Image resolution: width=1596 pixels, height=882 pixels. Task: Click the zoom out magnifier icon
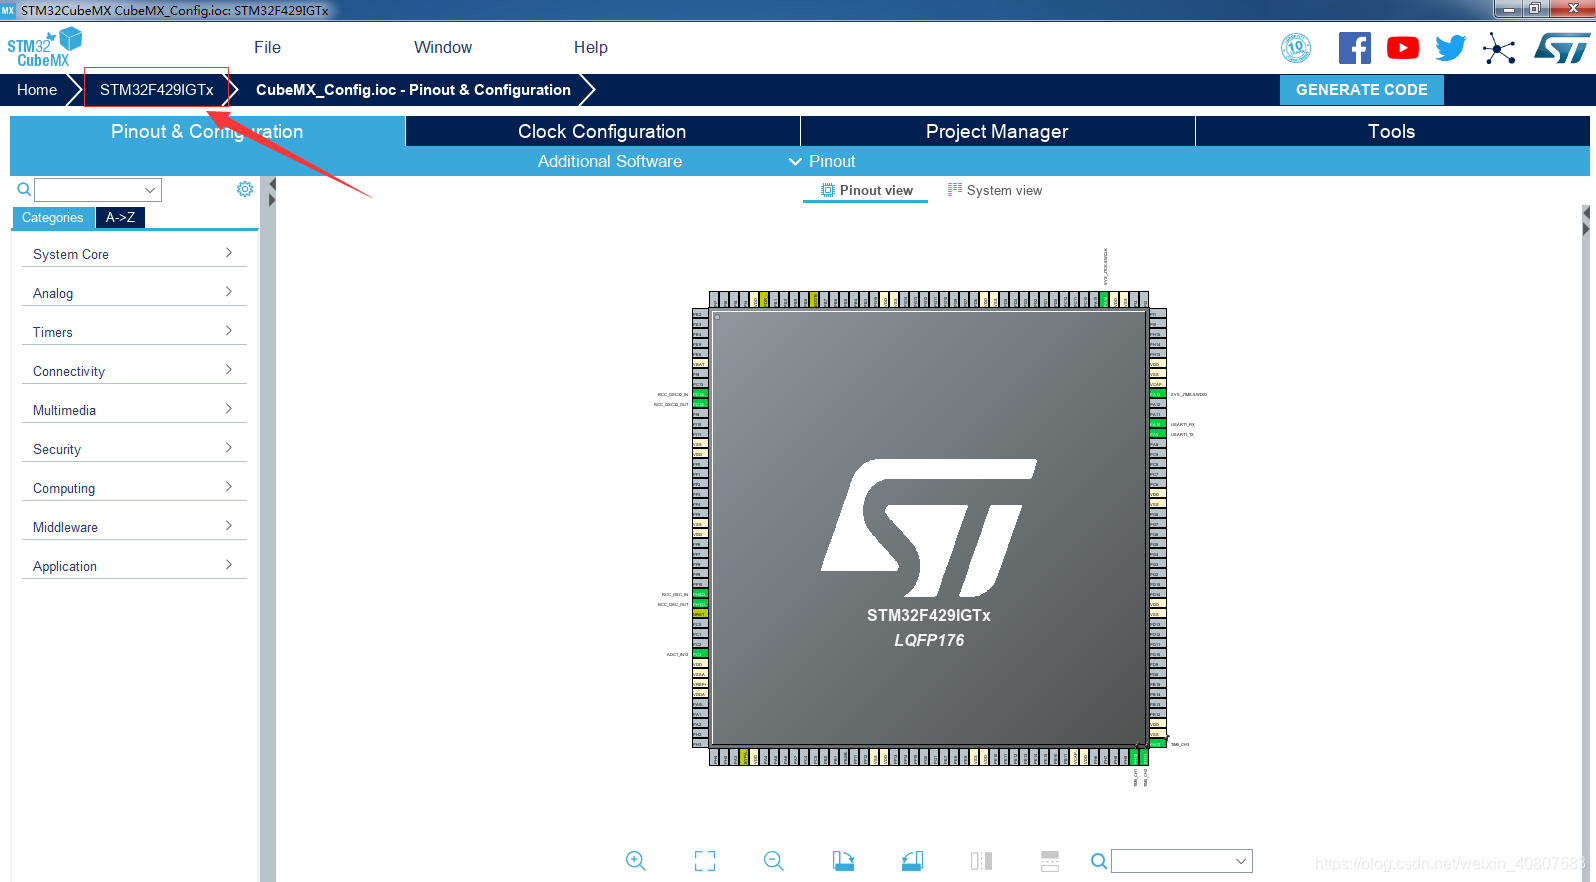click(774, 861)
